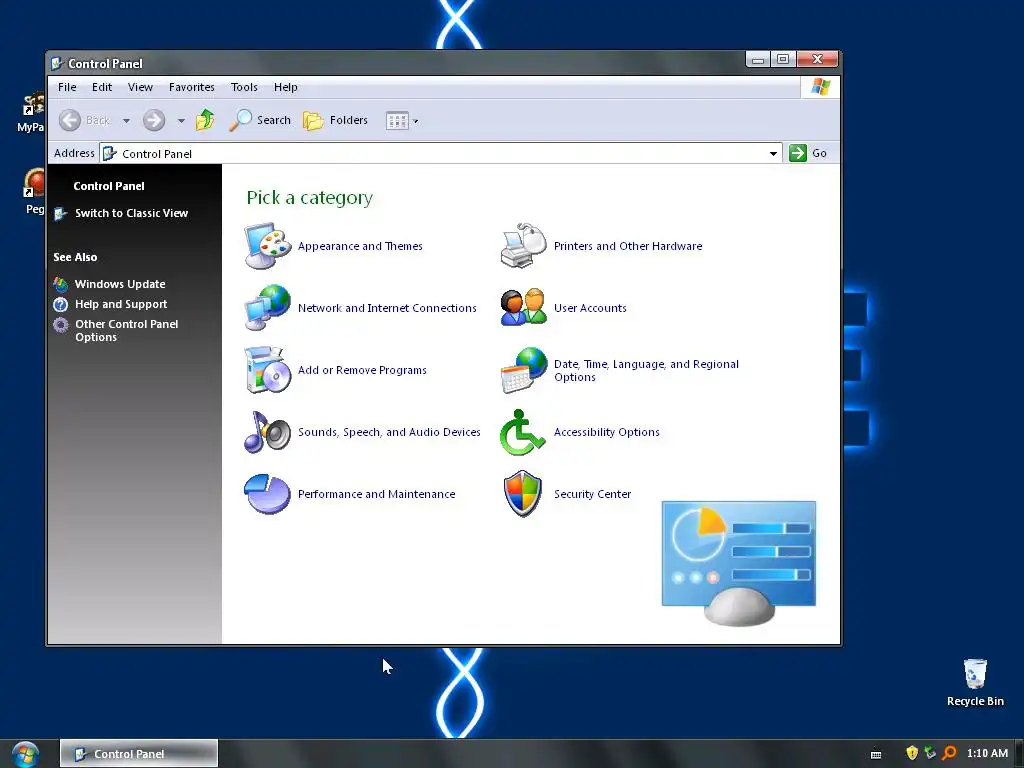
Task: Expand the Views dropdown arrow
Action: point(416,121)
